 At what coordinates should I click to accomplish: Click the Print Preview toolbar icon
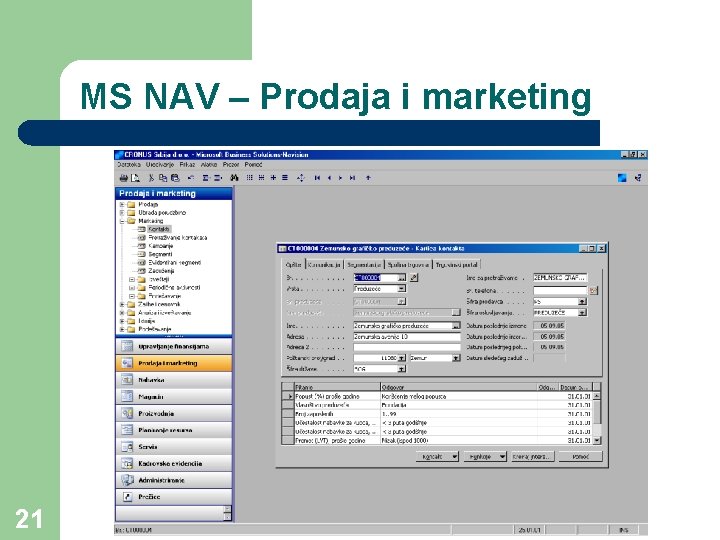coord(135,178)
